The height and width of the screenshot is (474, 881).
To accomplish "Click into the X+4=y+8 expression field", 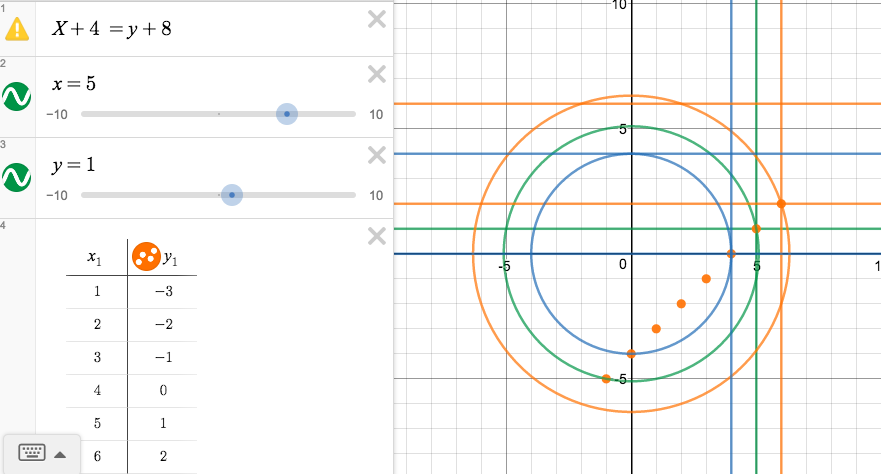I will pos(200,28).
